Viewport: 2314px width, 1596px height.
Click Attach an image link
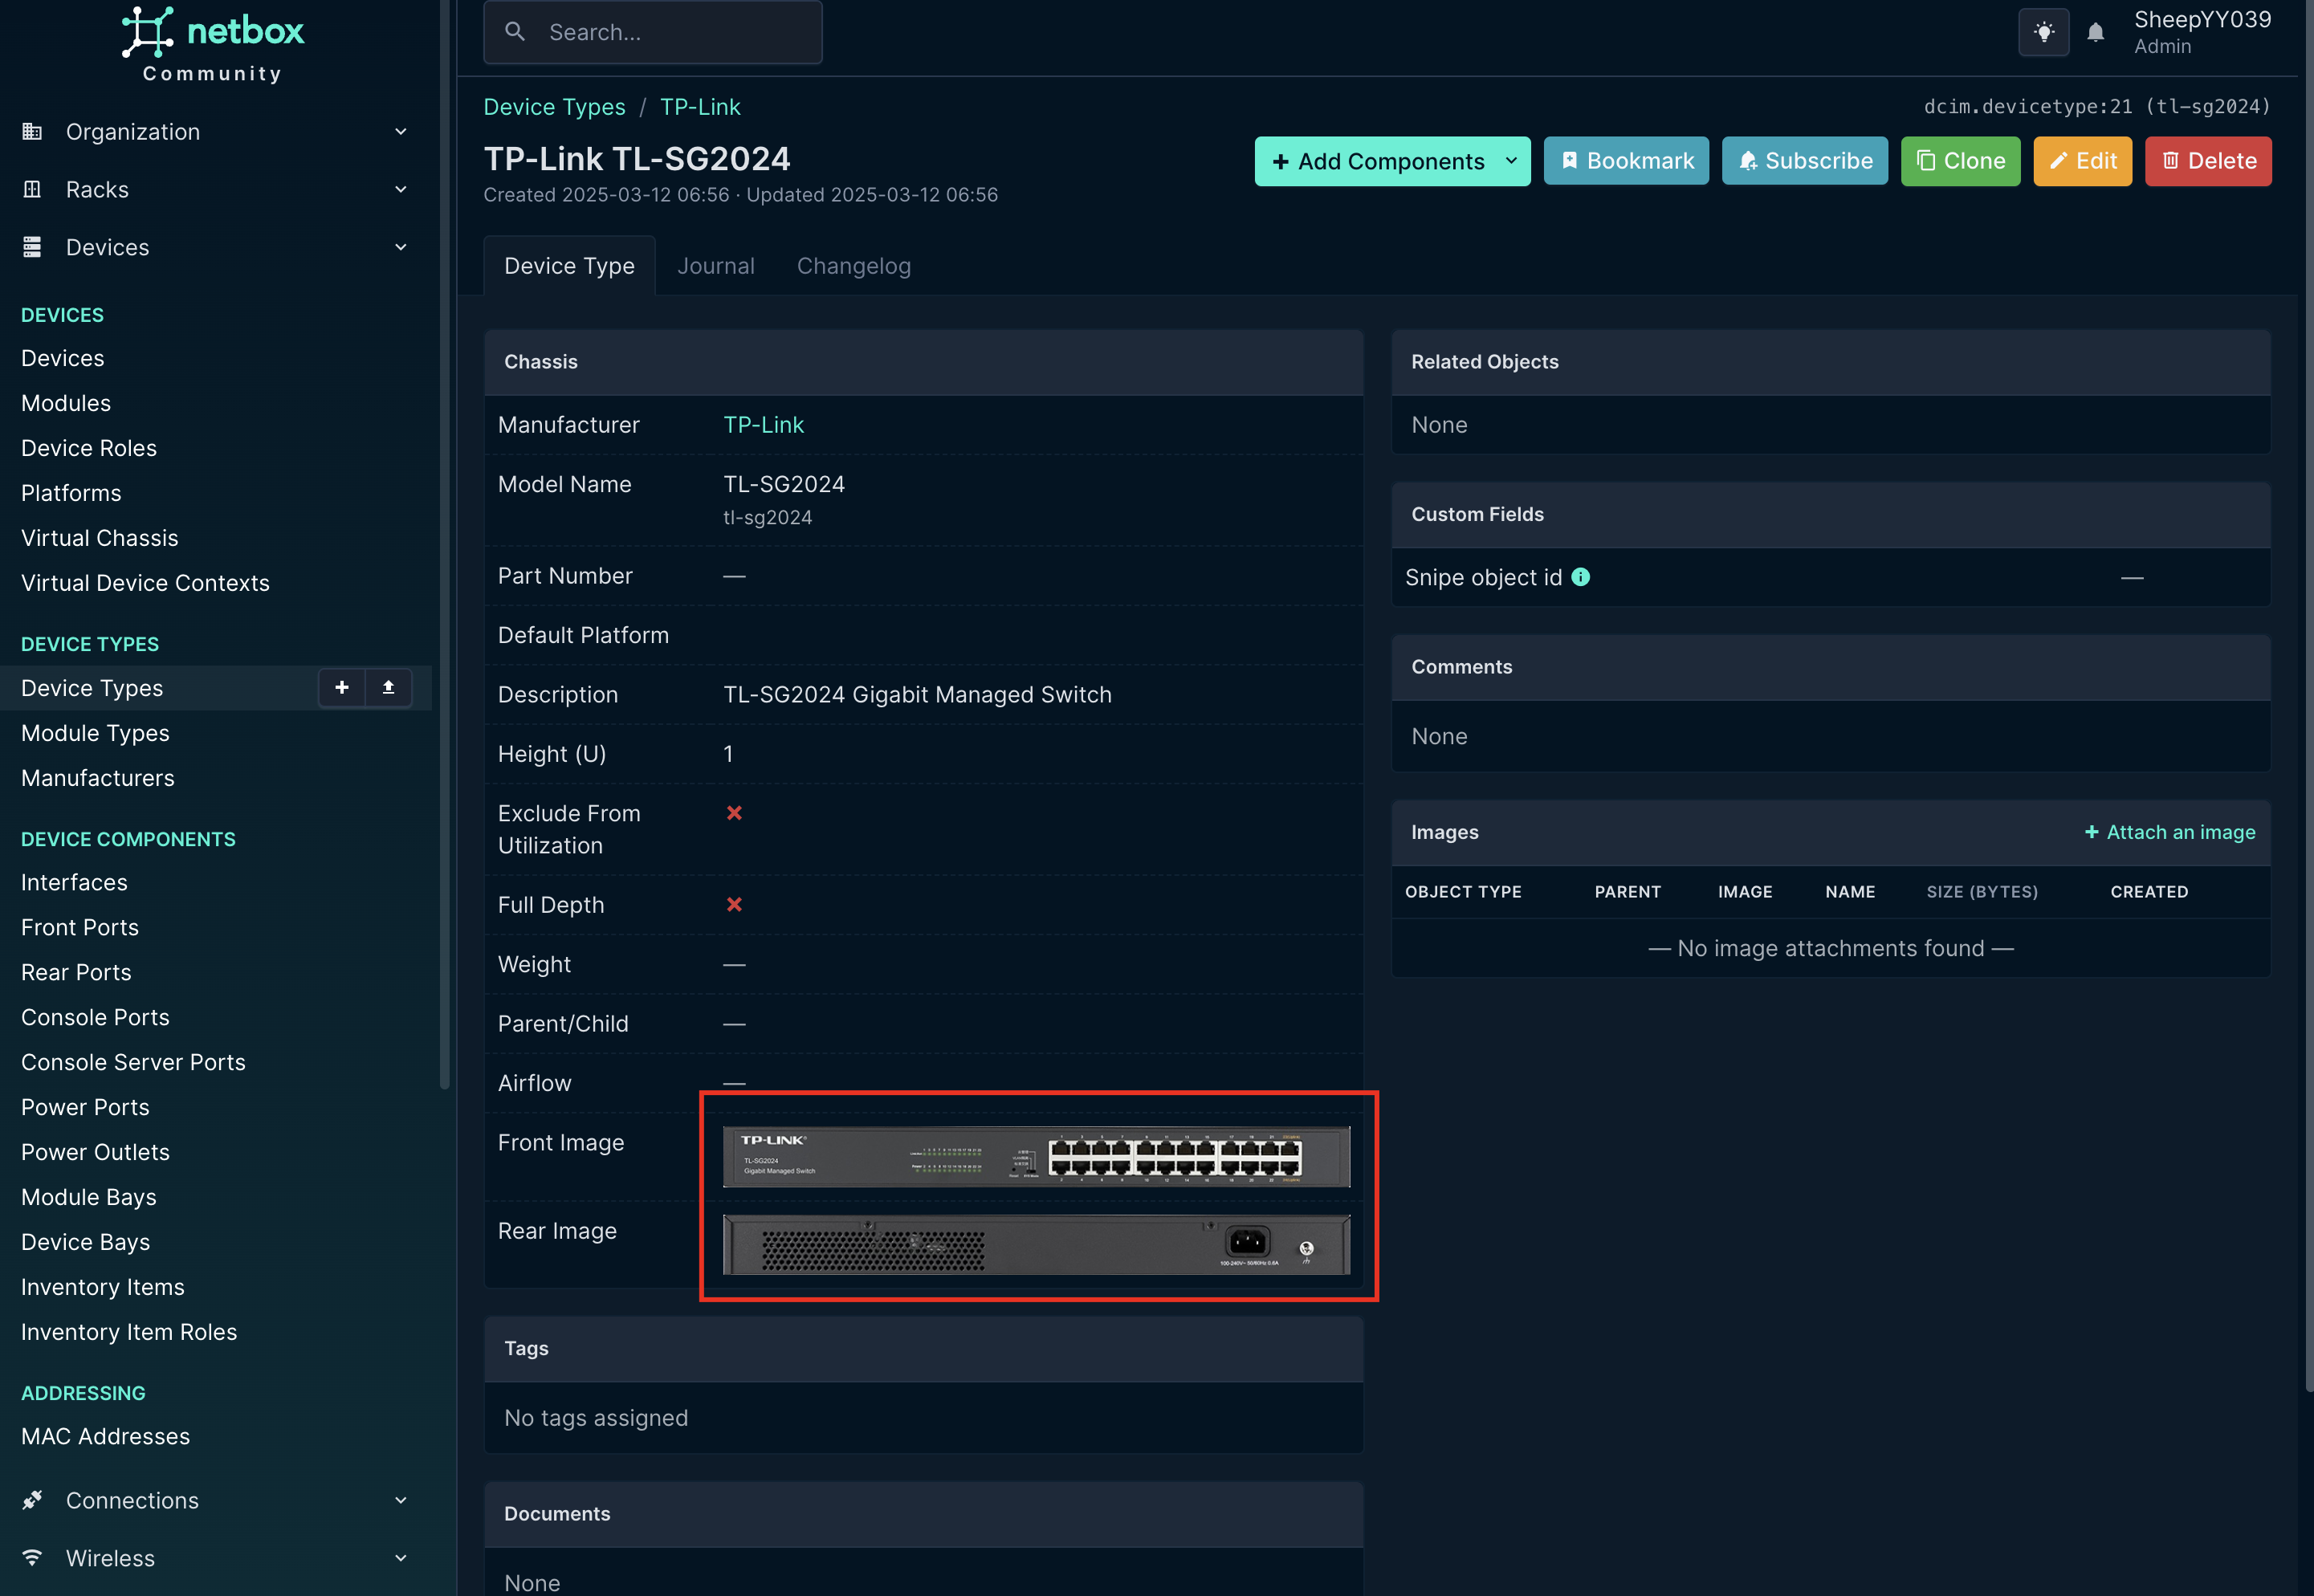click(2169, 832)
